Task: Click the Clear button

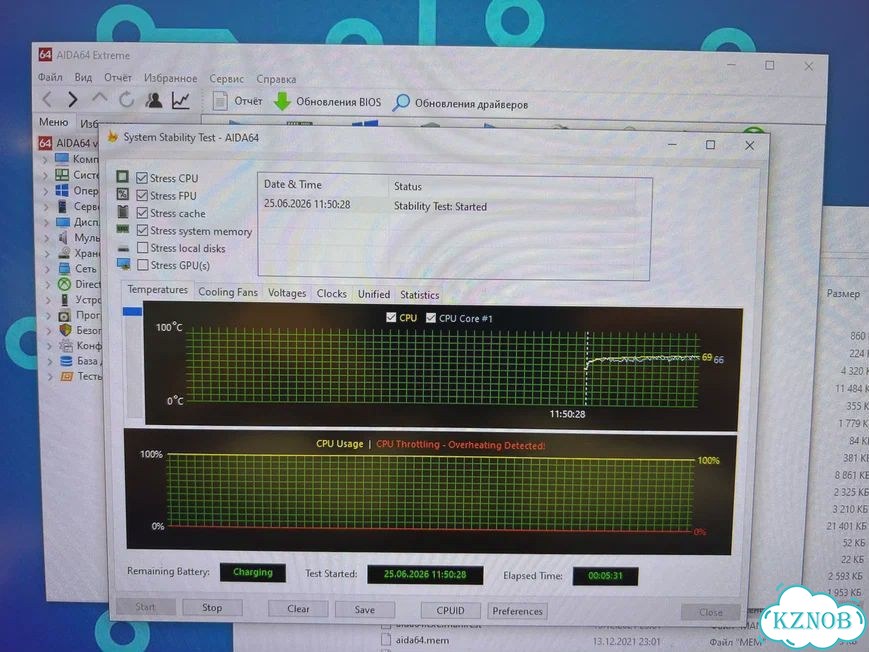Action: tap(298, 609)
